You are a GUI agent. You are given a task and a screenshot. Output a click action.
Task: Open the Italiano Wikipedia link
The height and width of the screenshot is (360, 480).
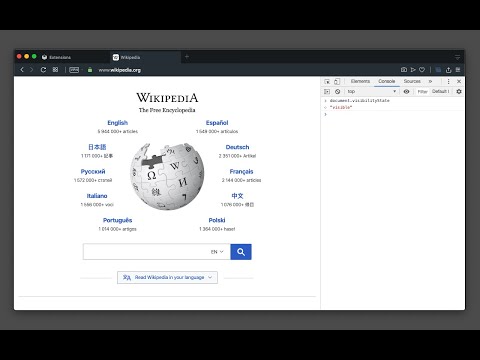pos(97,196)
